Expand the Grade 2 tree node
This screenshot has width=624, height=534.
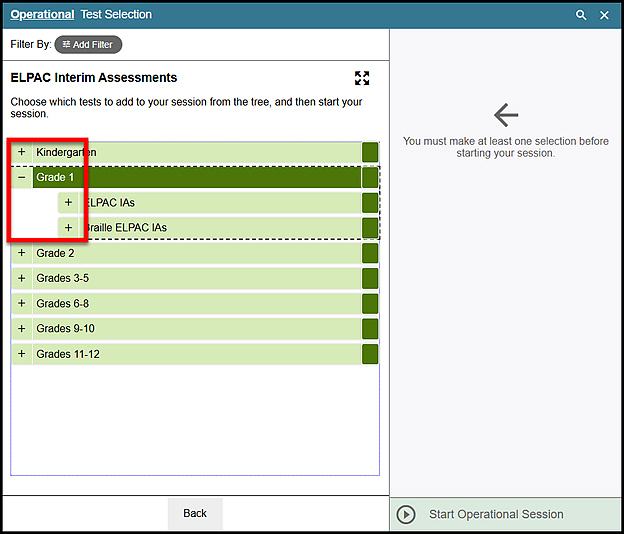(x=22, y=253)
